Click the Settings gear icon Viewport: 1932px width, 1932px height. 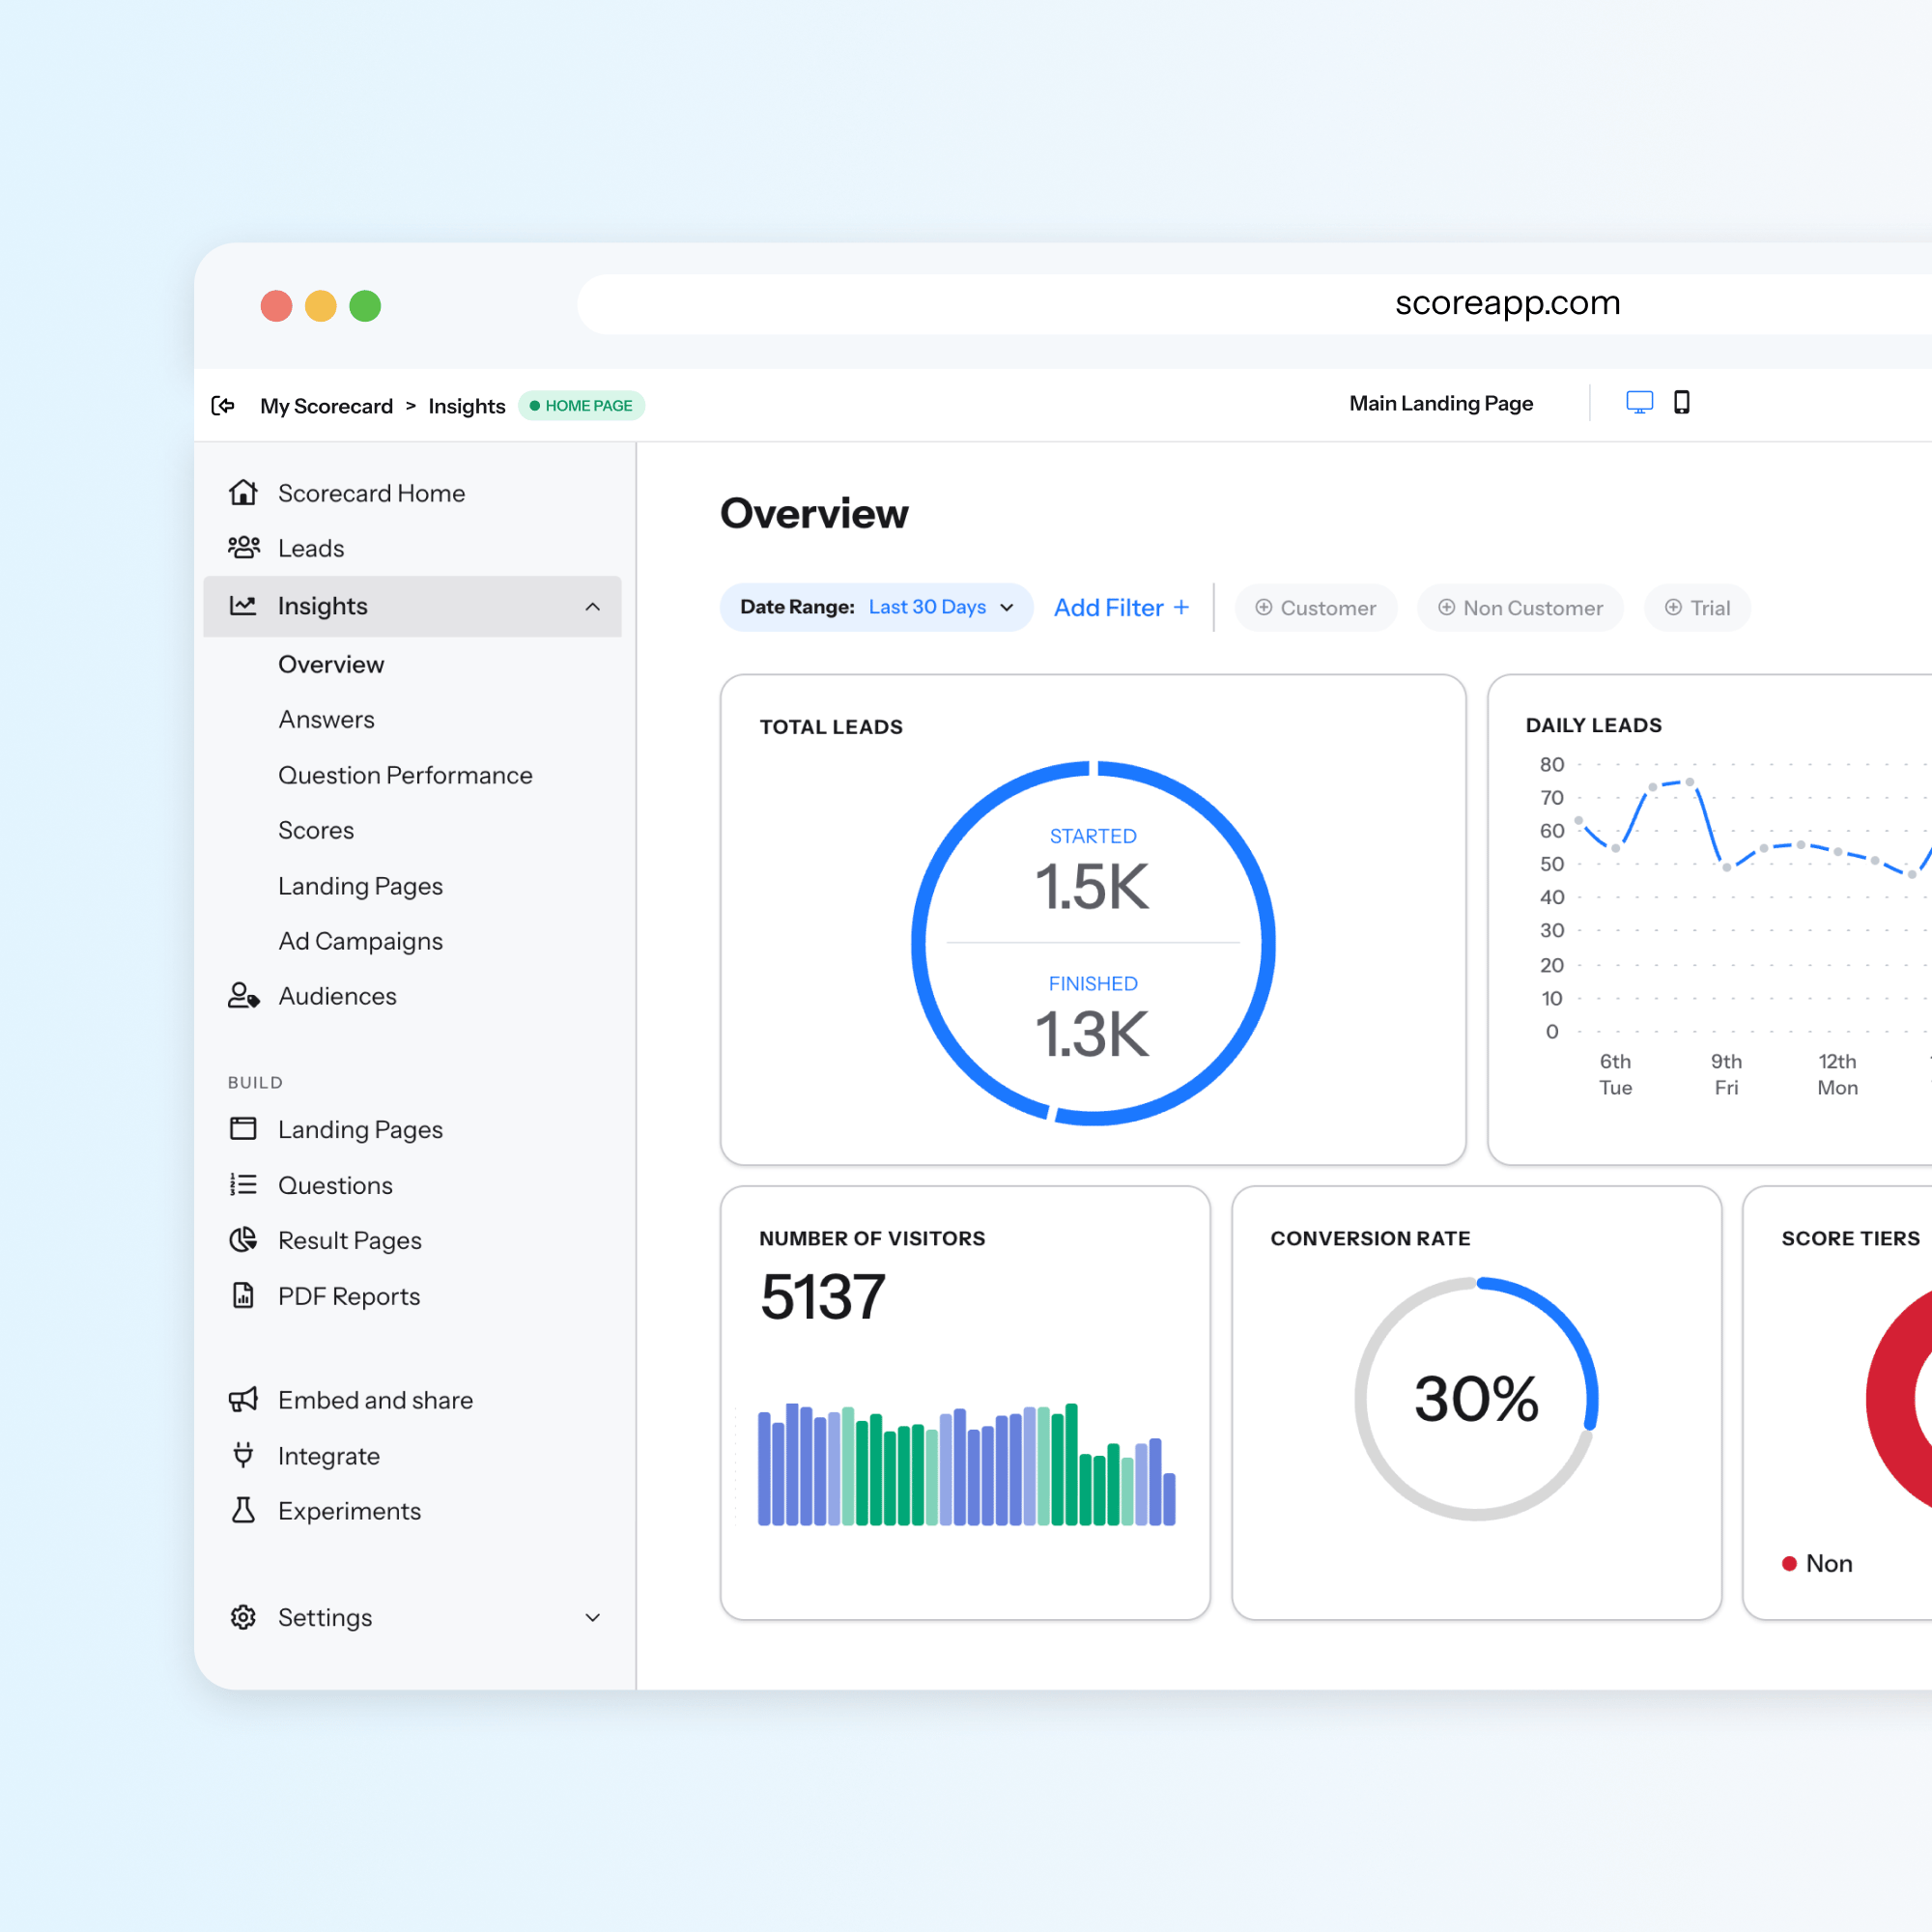(243, 1617)
